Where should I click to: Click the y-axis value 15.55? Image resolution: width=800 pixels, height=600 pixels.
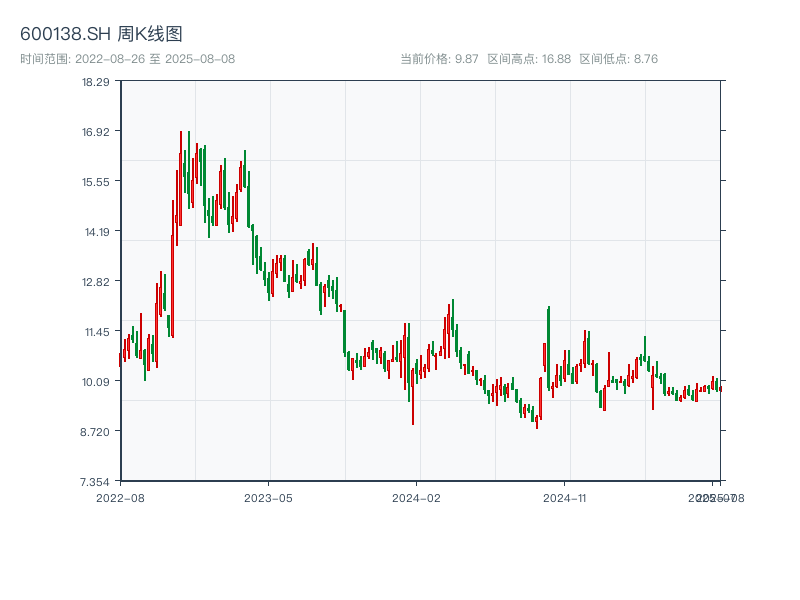click(x=95, y=182)
